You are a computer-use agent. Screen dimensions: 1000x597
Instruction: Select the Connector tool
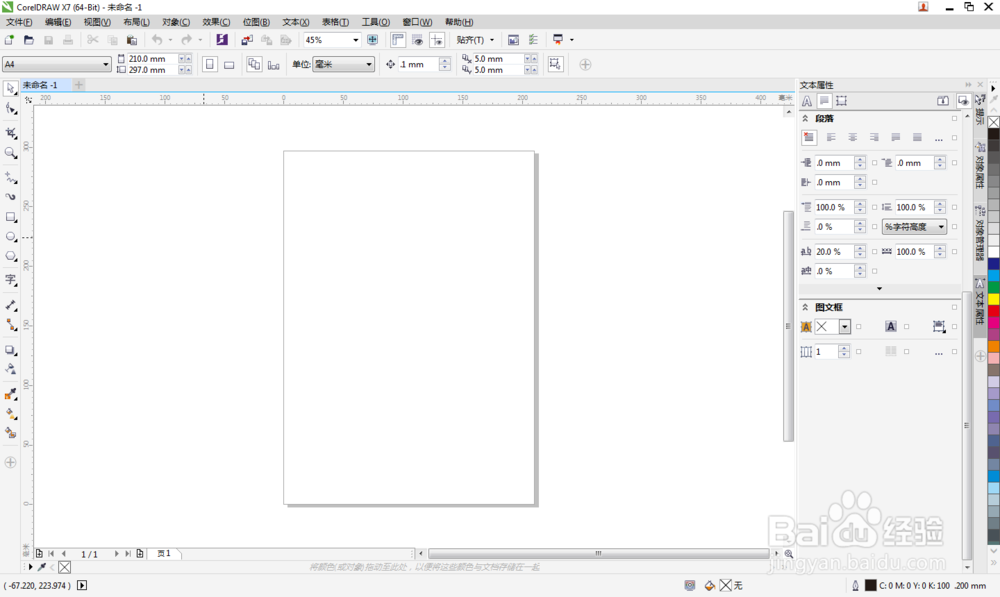point(11,325)
